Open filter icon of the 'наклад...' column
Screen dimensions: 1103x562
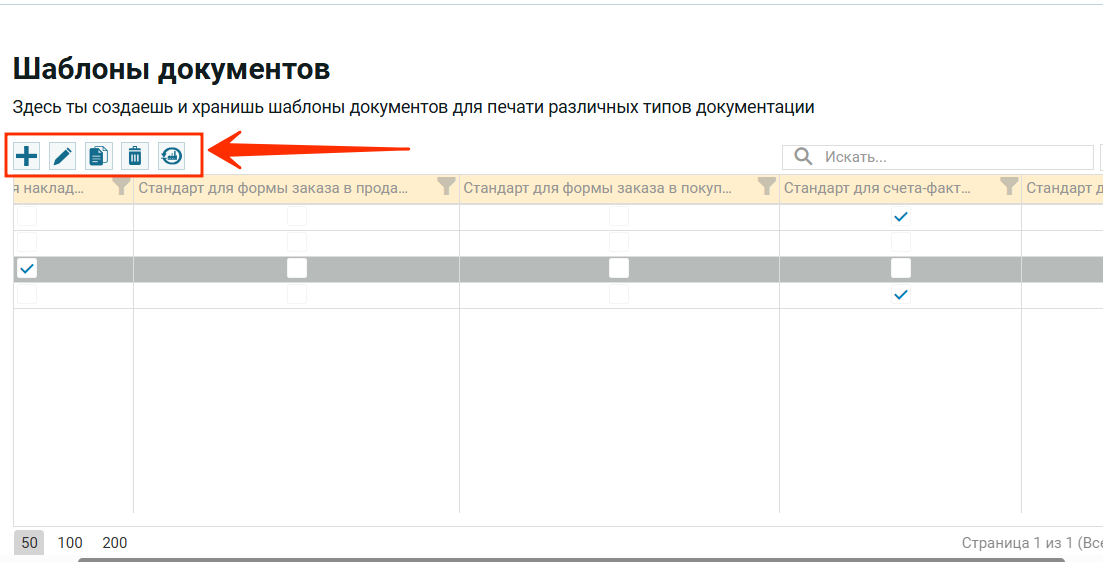121,187
